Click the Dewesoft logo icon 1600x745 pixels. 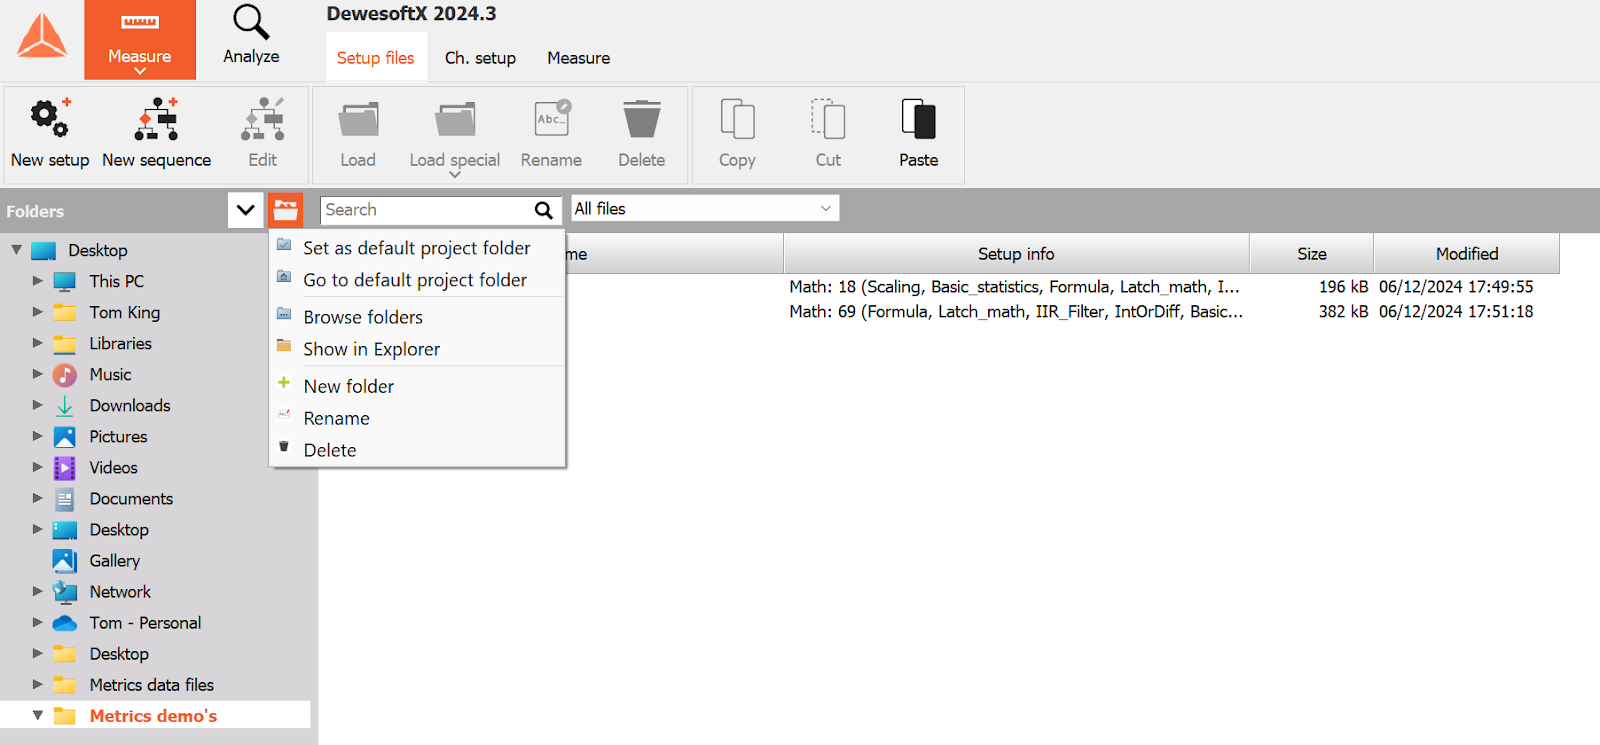click(41, 36)
